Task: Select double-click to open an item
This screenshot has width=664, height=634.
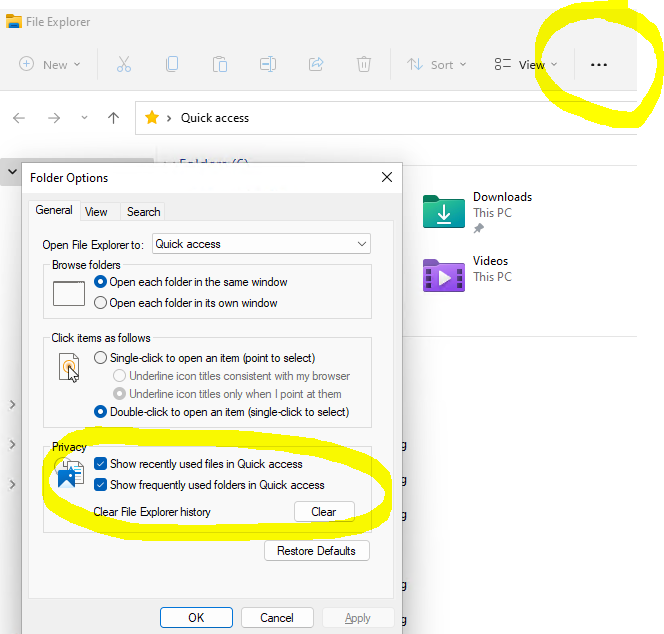Action: click(221, 412)
